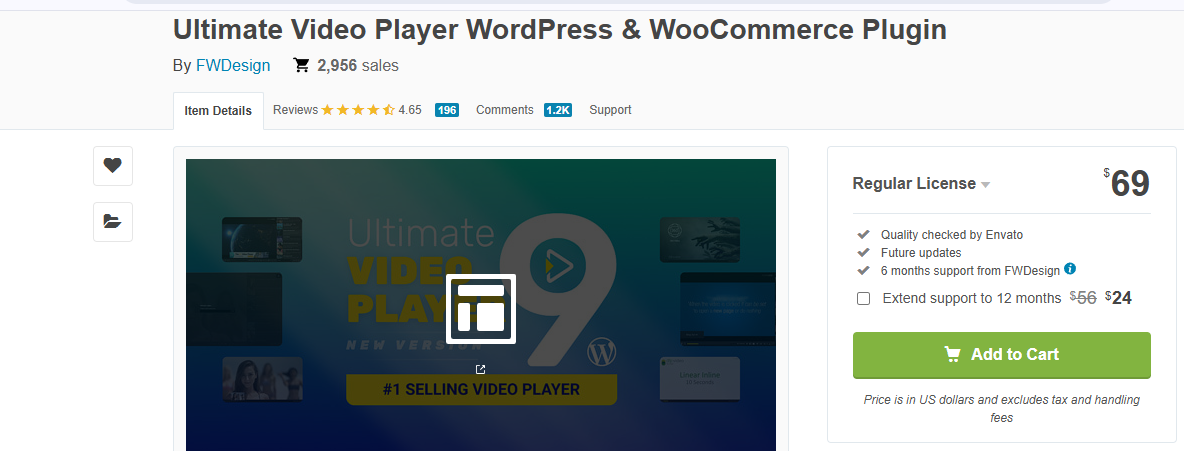Click the 'Future updates' text

pos(920,253)
